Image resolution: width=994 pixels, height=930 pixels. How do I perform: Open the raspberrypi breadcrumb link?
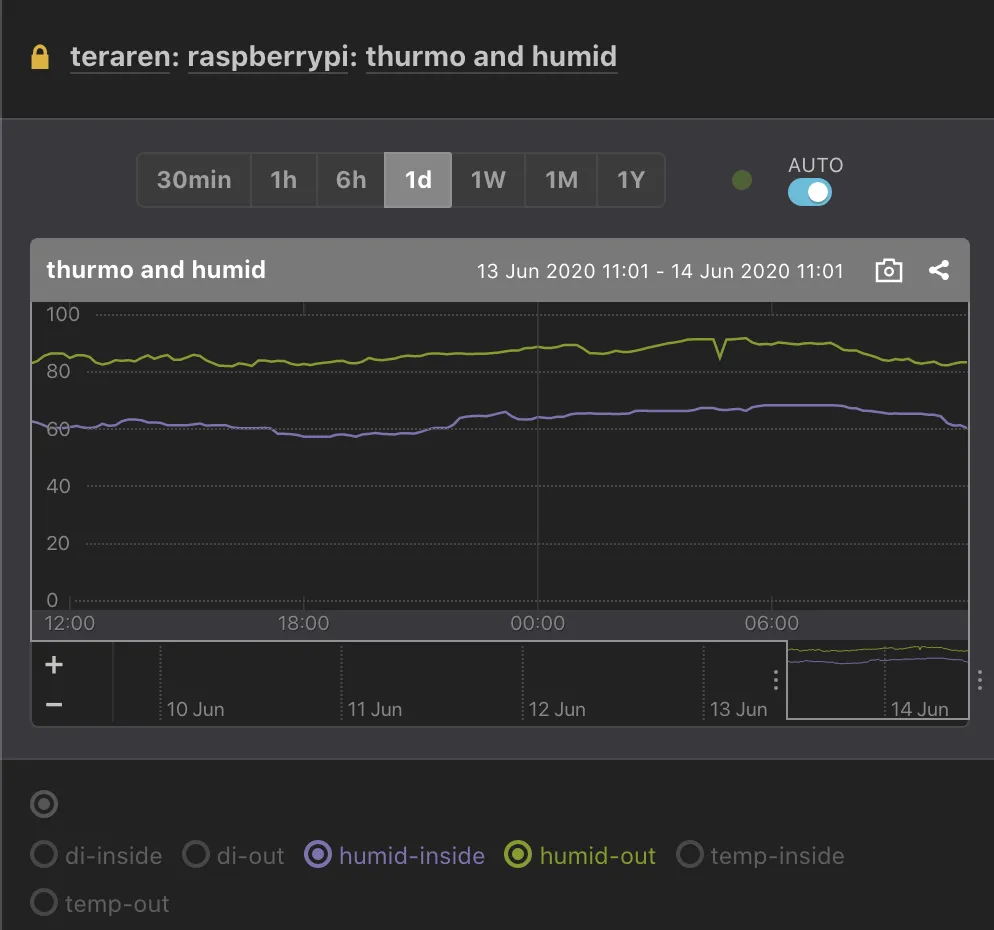tap(268, 56)
